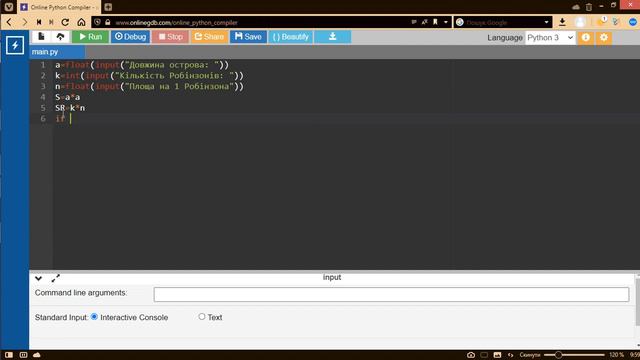Upload a file using cloud upload icon
640x360 pixels.
pos(60,37)
